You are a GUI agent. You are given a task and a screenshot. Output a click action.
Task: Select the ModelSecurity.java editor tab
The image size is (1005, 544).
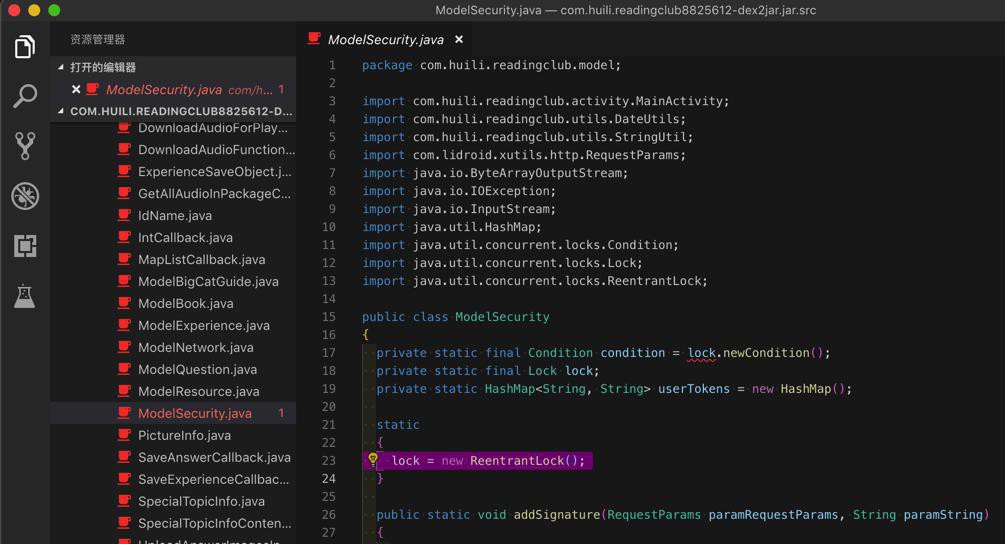click(385, 39)
